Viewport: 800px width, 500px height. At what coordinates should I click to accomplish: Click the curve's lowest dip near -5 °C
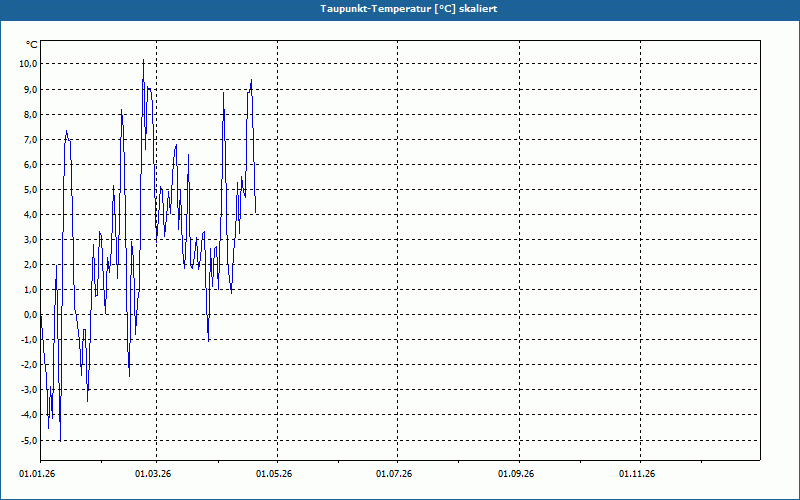tap(60, 440)
